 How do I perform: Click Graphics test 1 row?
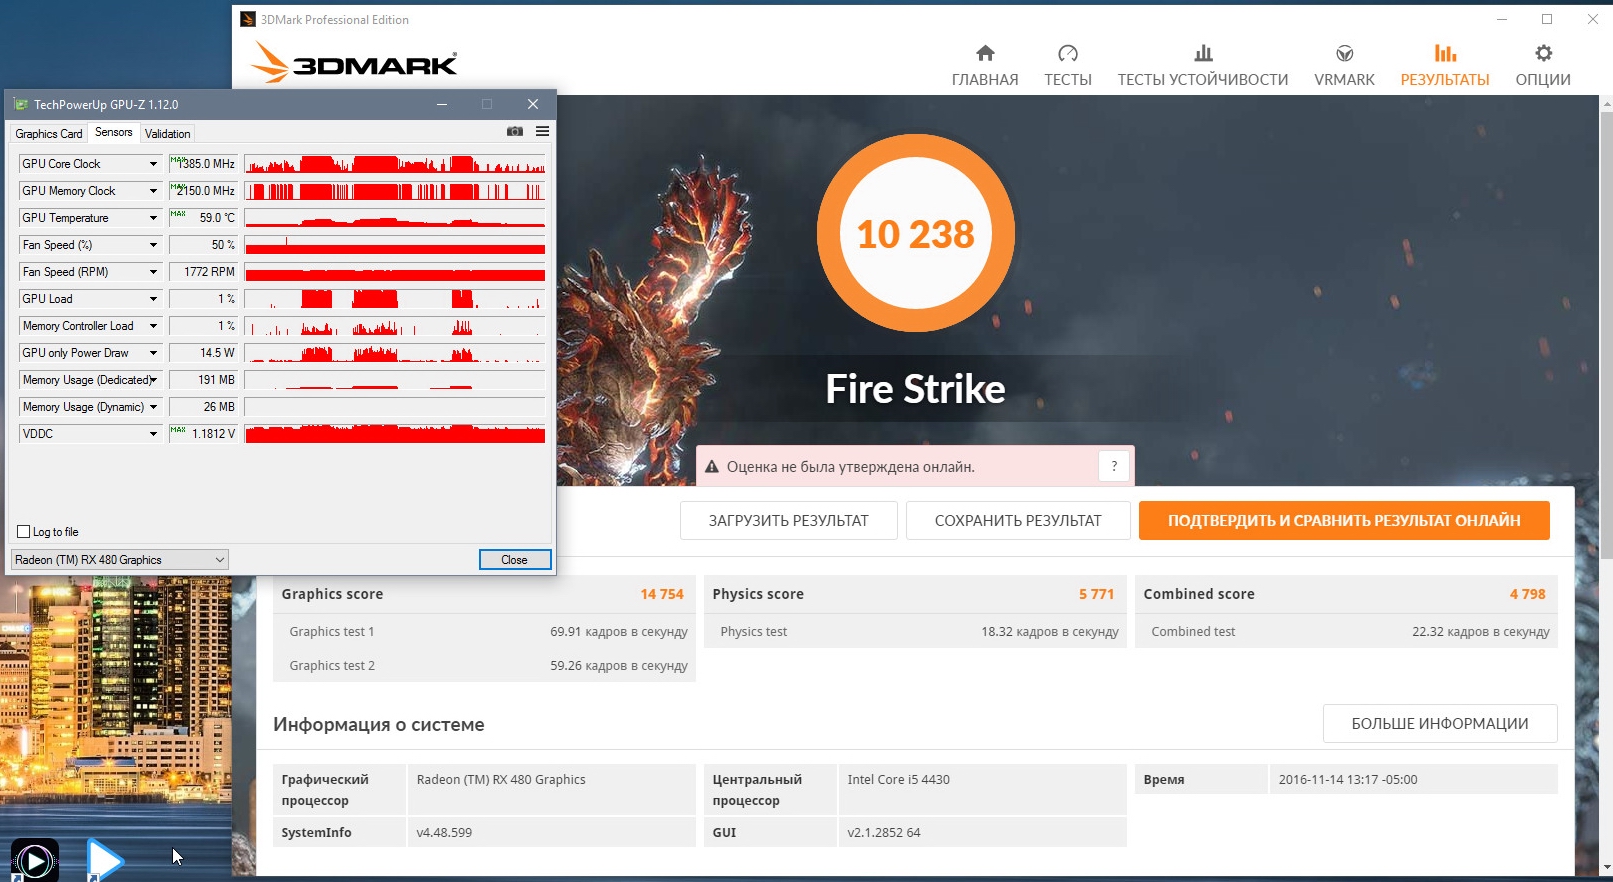tap(485, 632)
